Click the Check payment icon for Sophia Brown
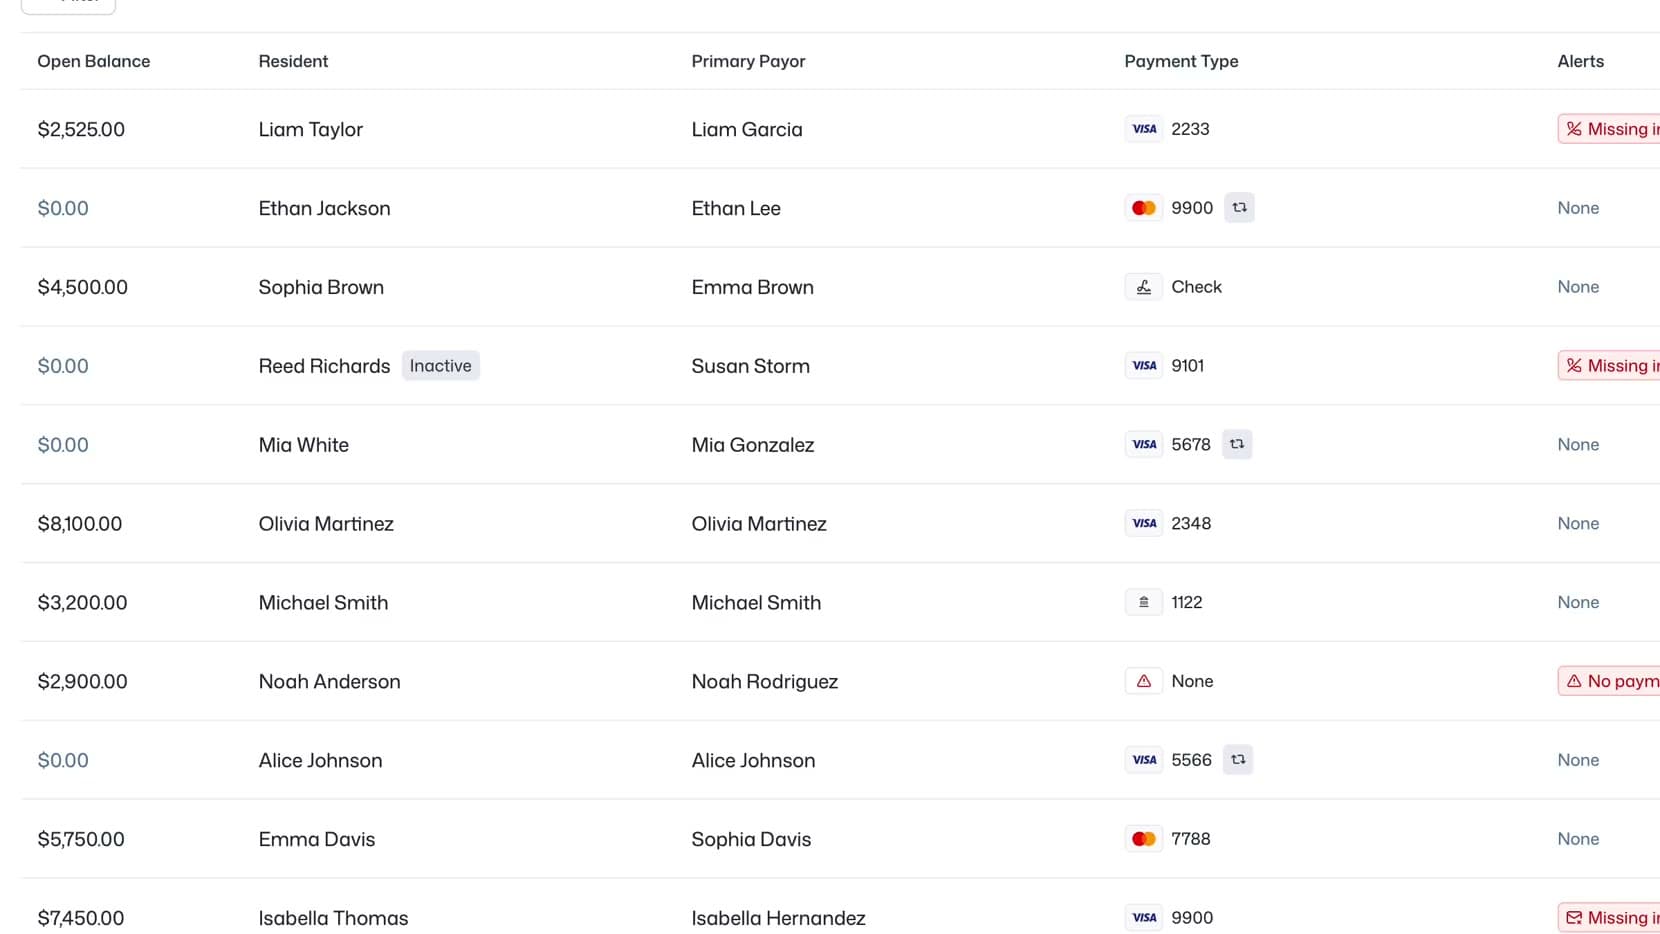Image resolution: width=1660 pixels, height=934 pixels. click(1143, 287)
